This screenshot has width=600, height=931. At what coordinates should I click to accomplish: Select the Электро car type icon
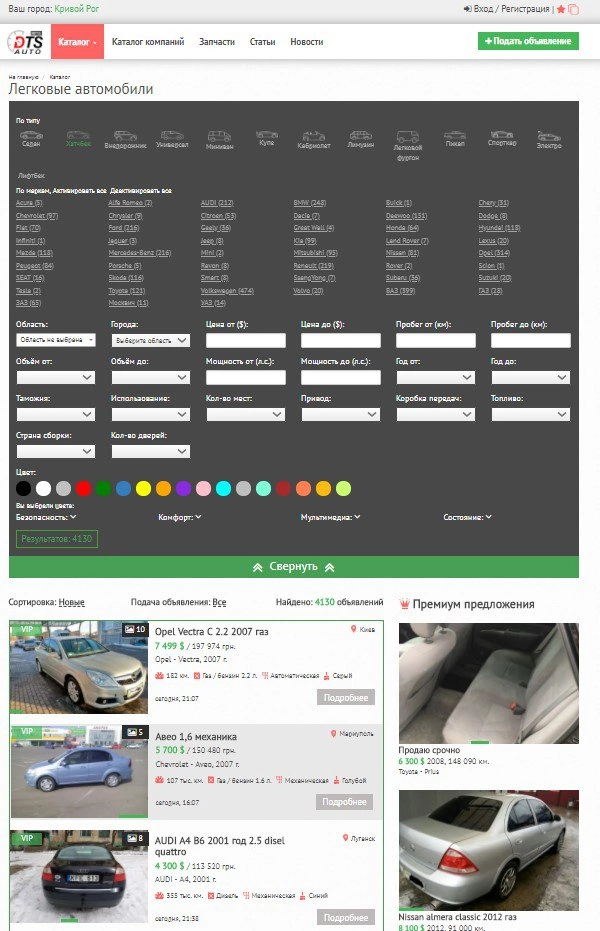coord(549,136)
